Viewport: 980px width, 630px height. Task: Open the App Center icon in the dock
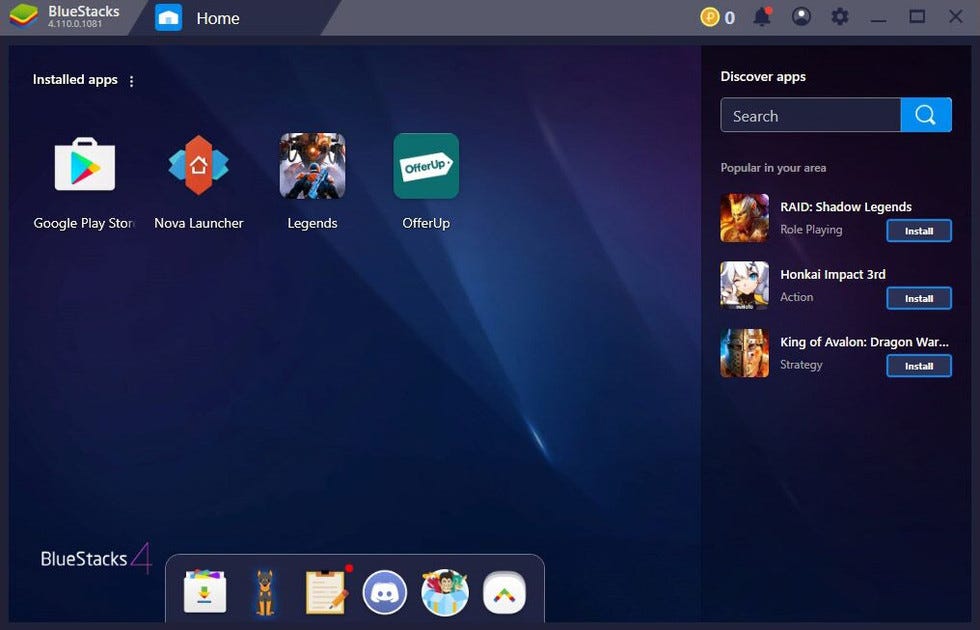pos(204,592)
